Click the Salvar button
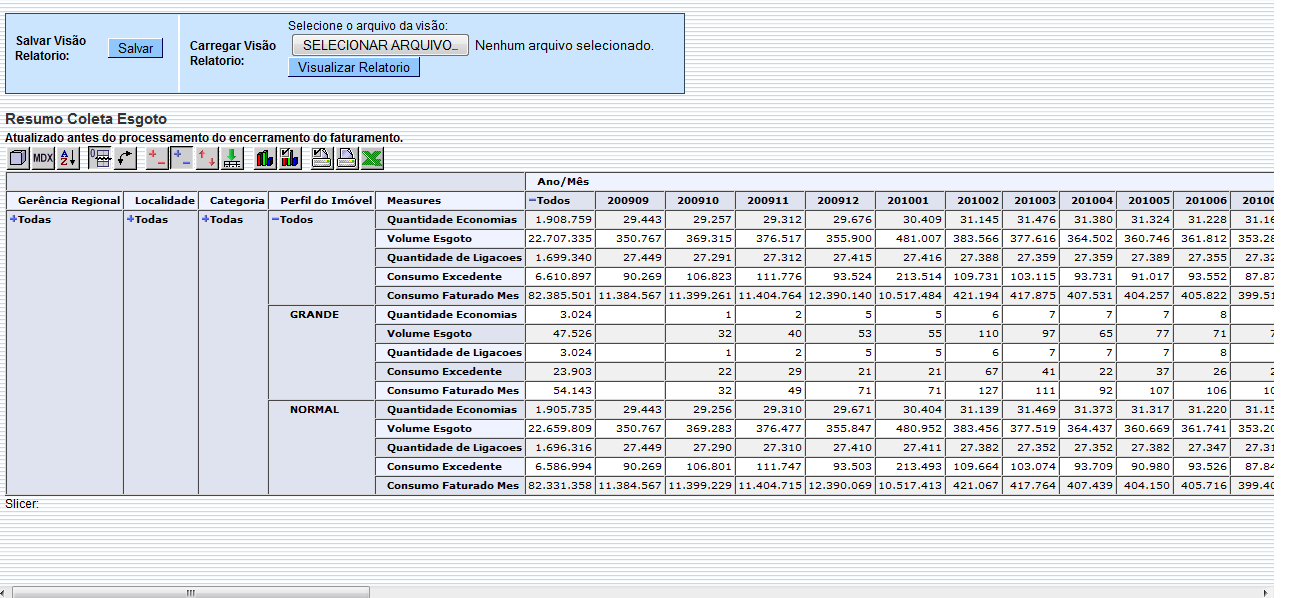 [135, 48]
